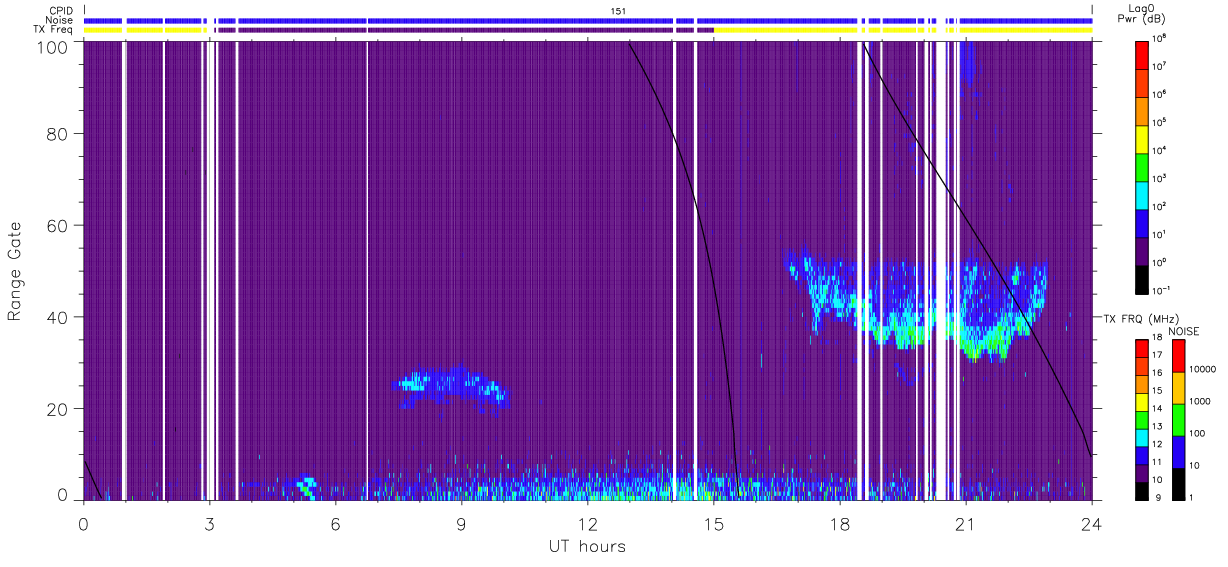The image size is (1228, 567).
Task: Click the NOISE legend title
Action: [x=1185, y=330]
